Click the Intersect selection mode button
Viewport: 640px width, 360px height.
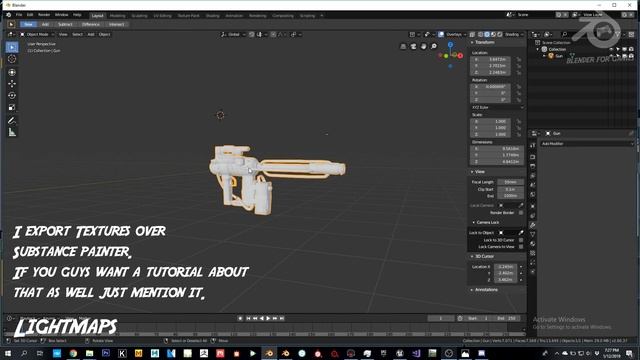tap(116, 24)
